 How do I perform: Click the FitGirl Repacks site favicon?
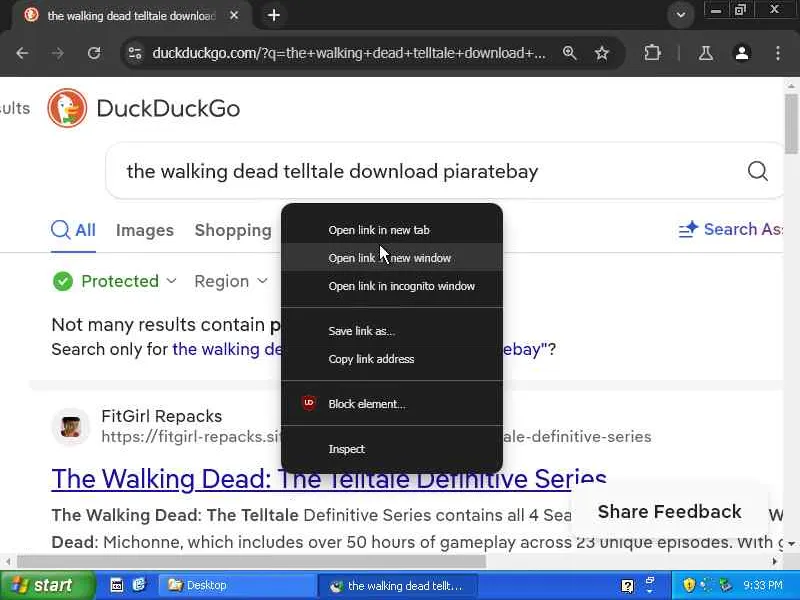tap(70, 427)
